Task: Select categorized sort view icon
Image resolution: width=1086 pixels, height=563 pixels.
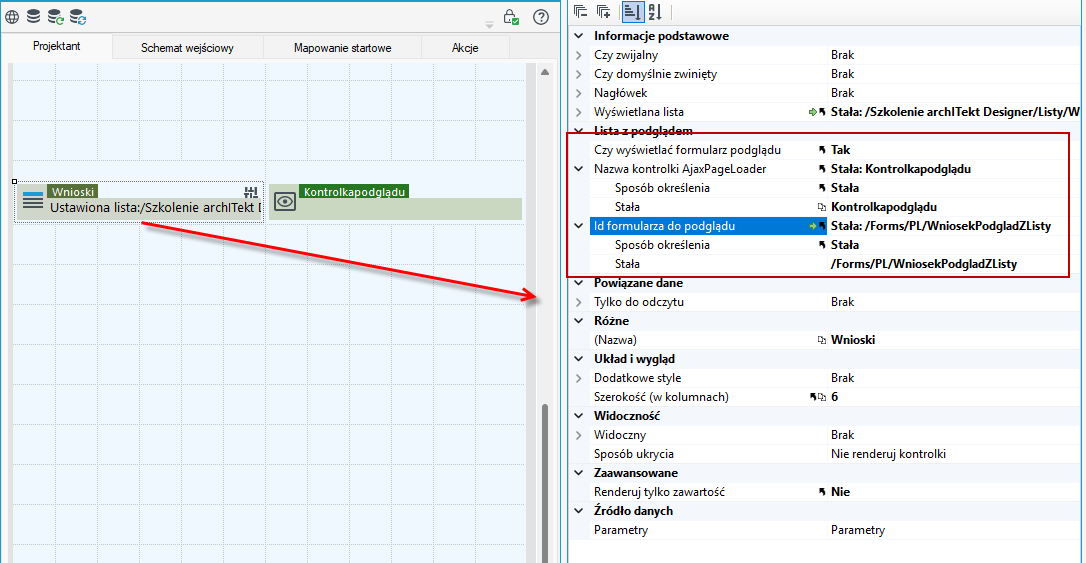Action: pos(632,11)
